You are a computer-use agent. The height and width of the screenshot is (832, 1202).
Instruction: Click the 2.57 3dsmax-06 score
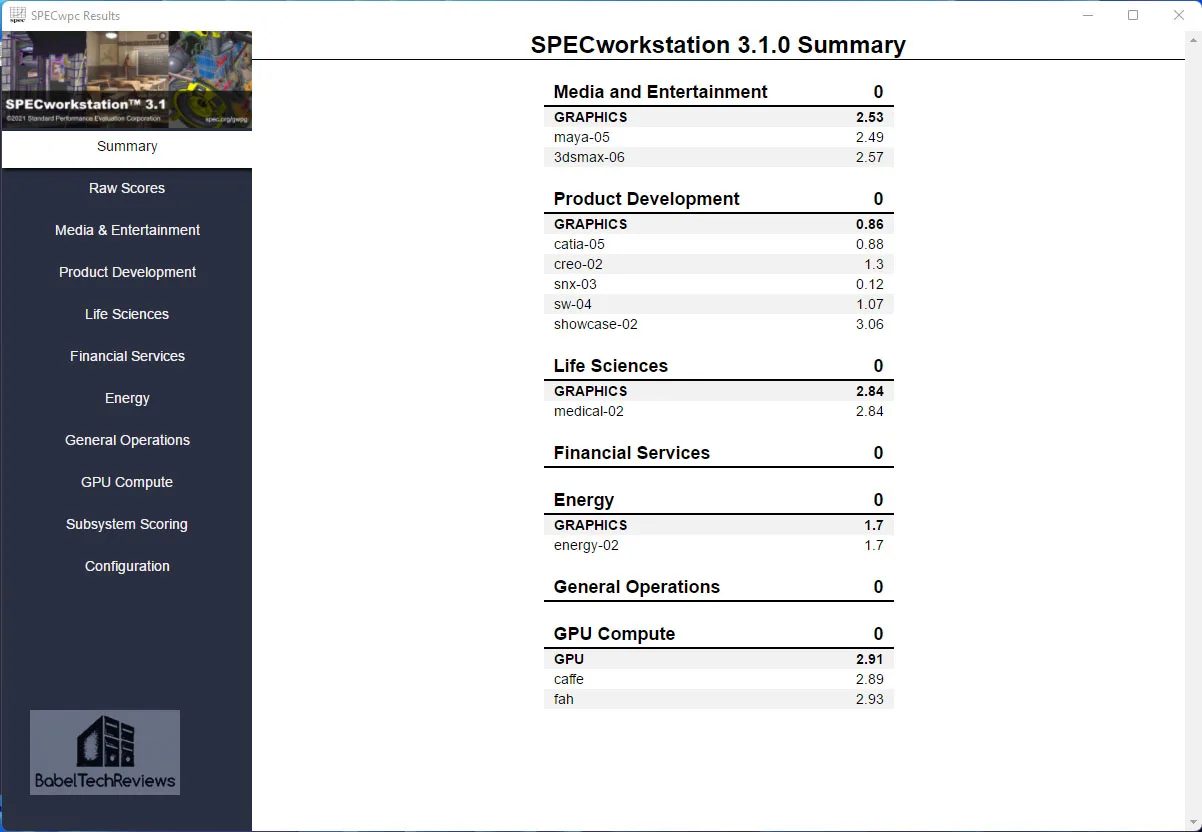tap(869, 157)
